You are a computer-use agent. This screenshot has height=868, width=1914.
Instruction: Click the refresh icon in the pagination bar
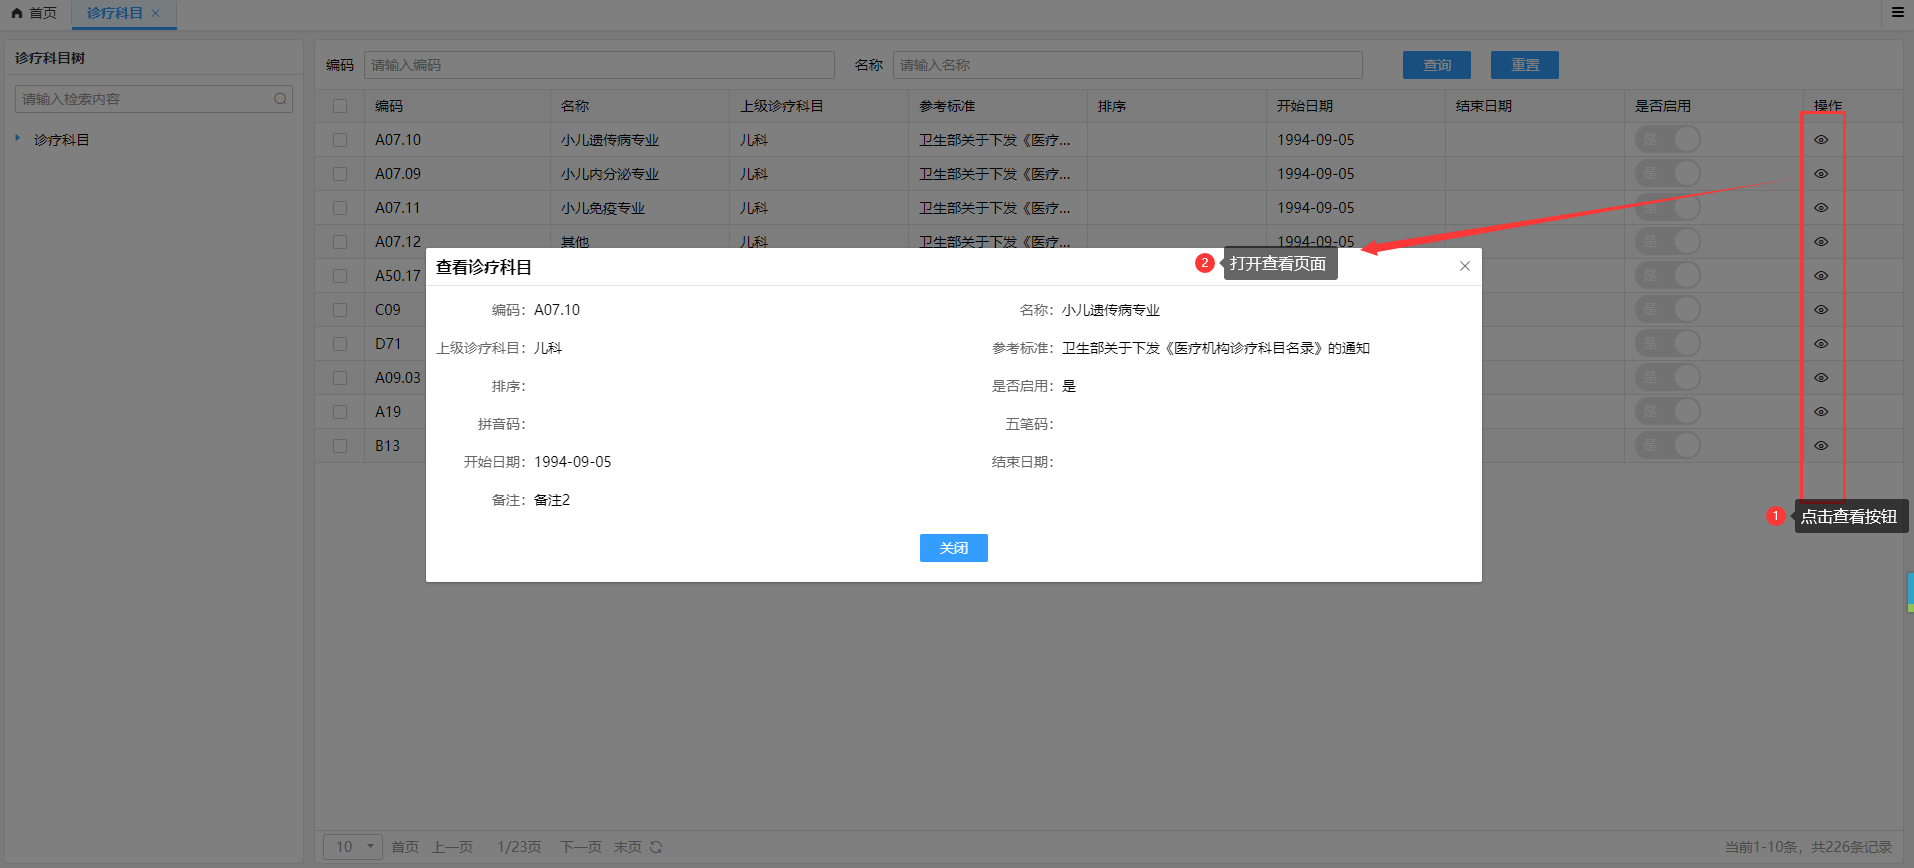[x=656, y=847]
